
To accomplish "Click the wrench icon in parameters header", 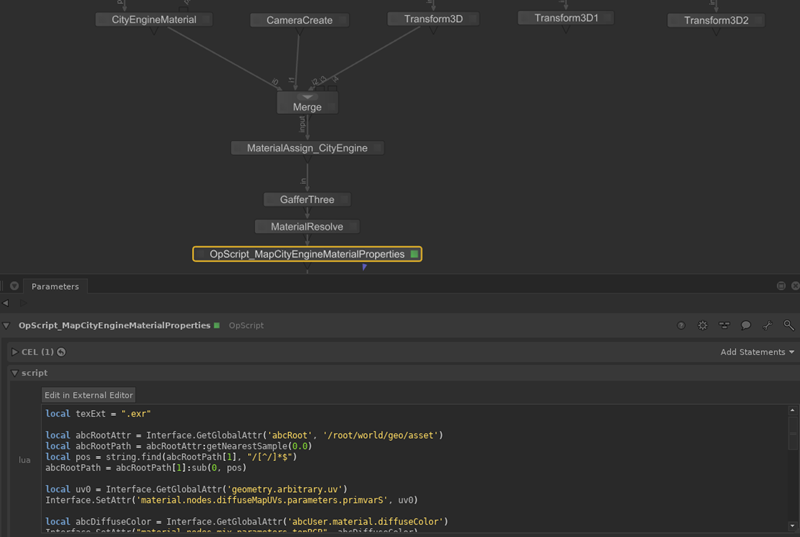I will click(x=768, y=325).
